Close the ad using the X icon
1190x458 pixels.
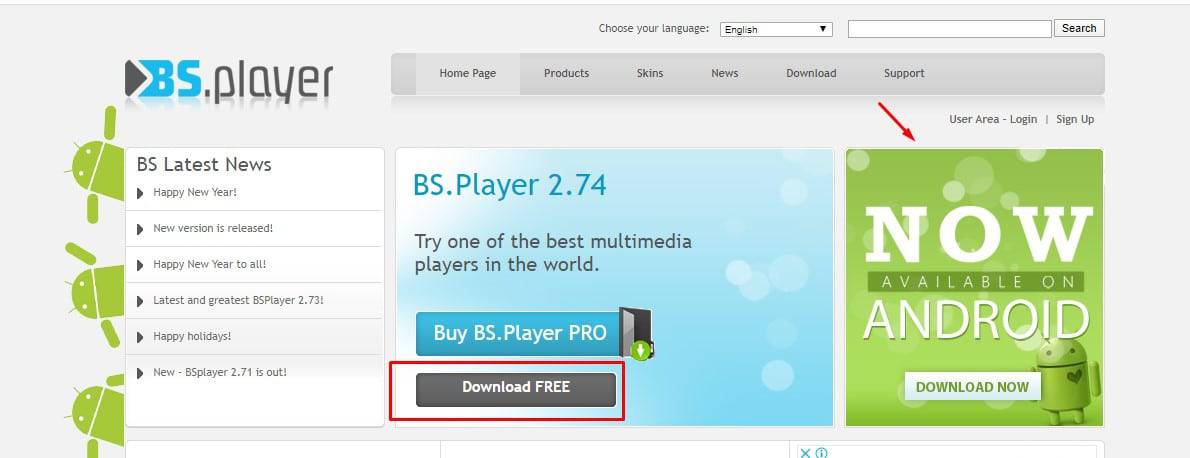pos(805,453)
